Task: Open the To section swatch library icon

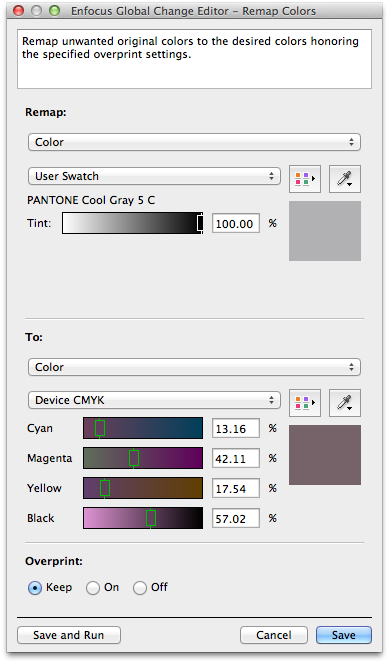Action: click(304, 403)
